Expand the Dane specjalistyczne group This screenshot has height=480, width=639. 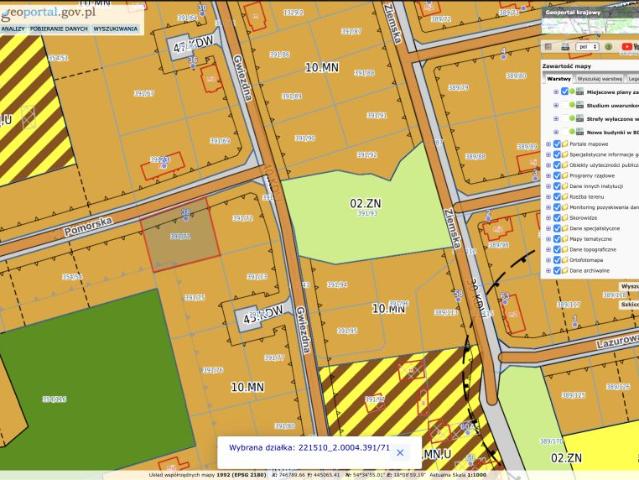549,228
